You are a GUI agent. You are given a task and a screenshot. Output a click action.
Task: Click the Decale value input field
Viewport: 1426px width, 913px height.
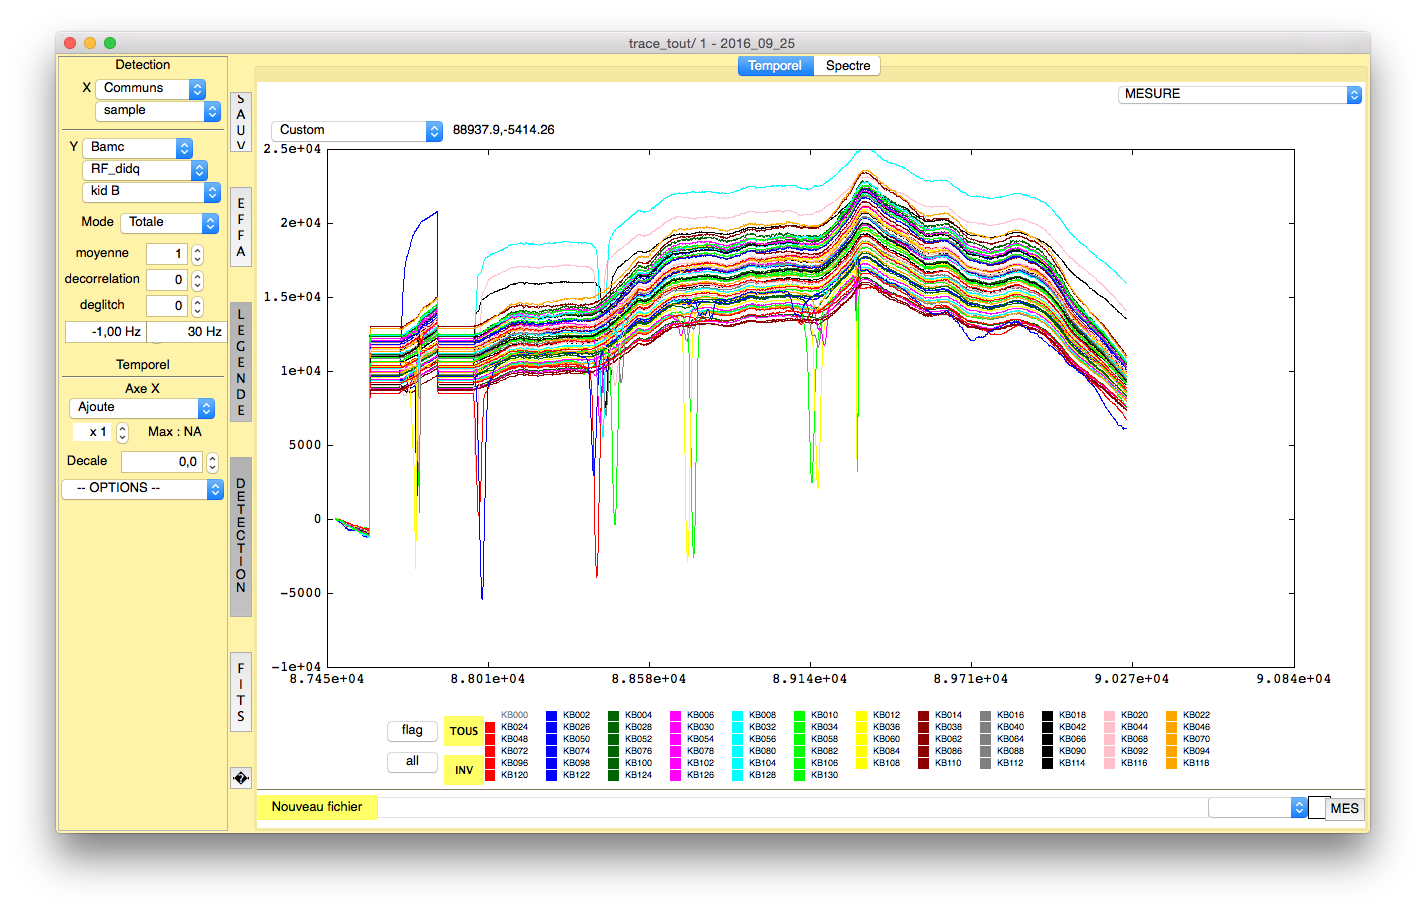(x=162, y=462)
